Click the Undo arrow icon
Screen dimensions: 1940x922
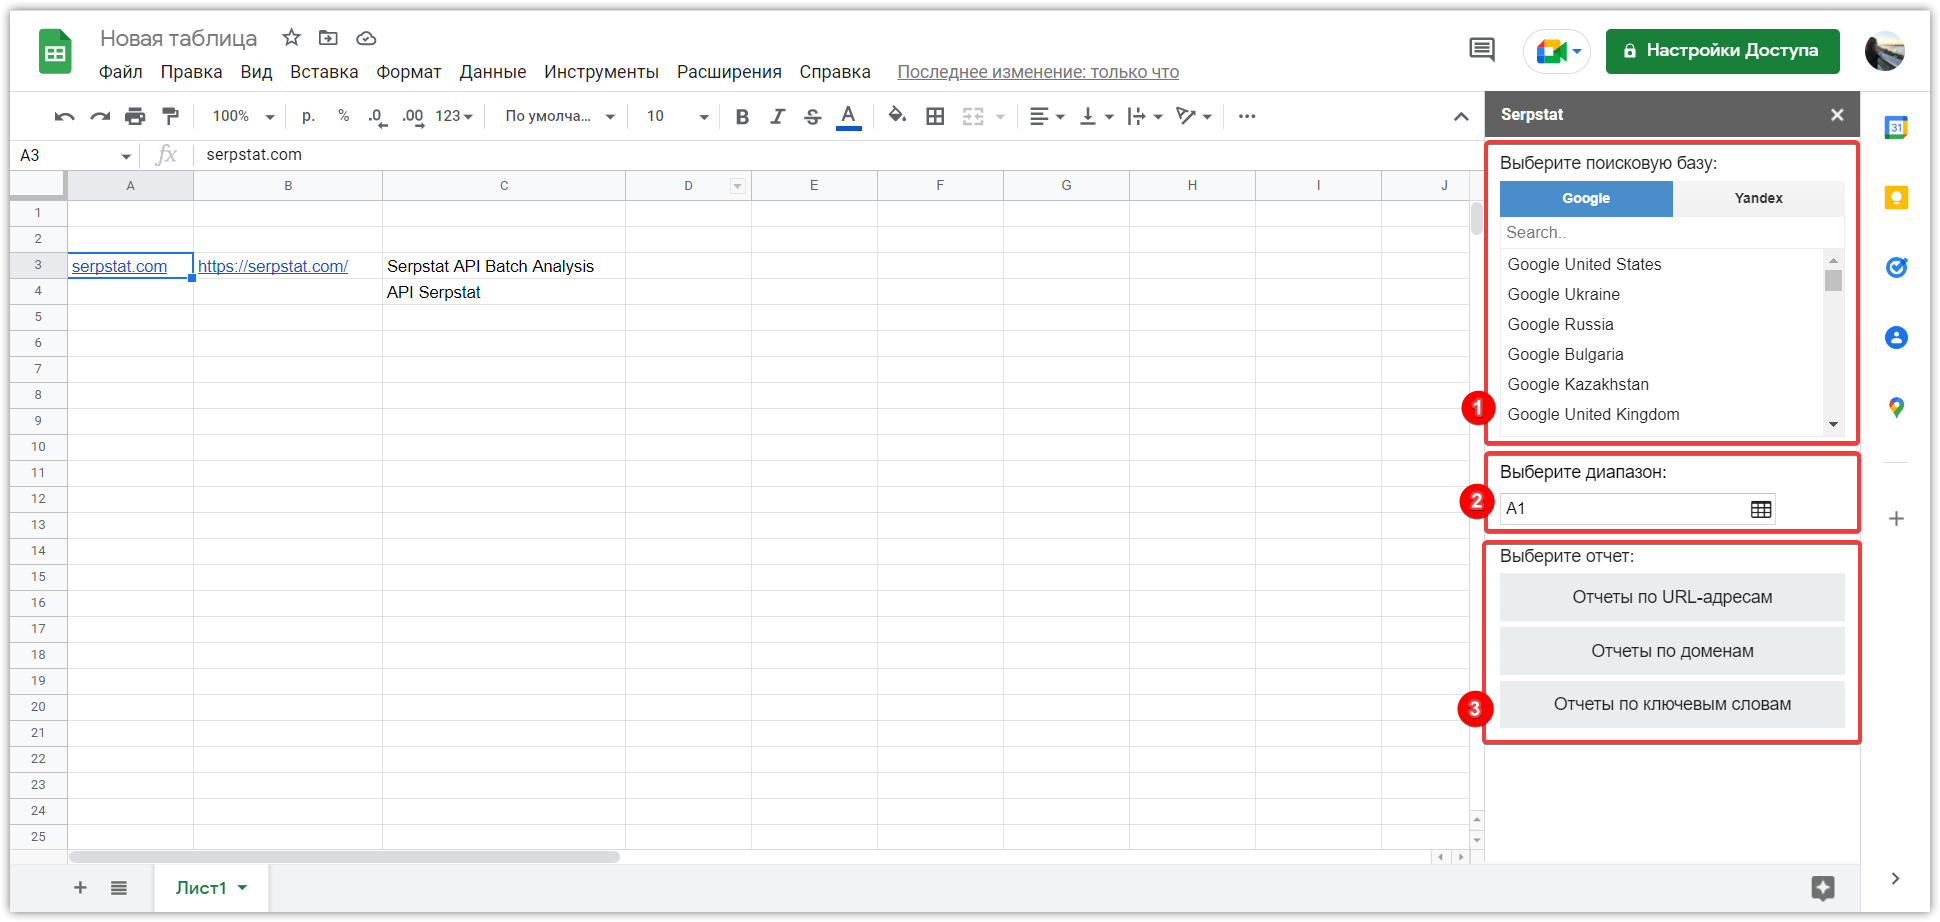click(x=65, y=117)
